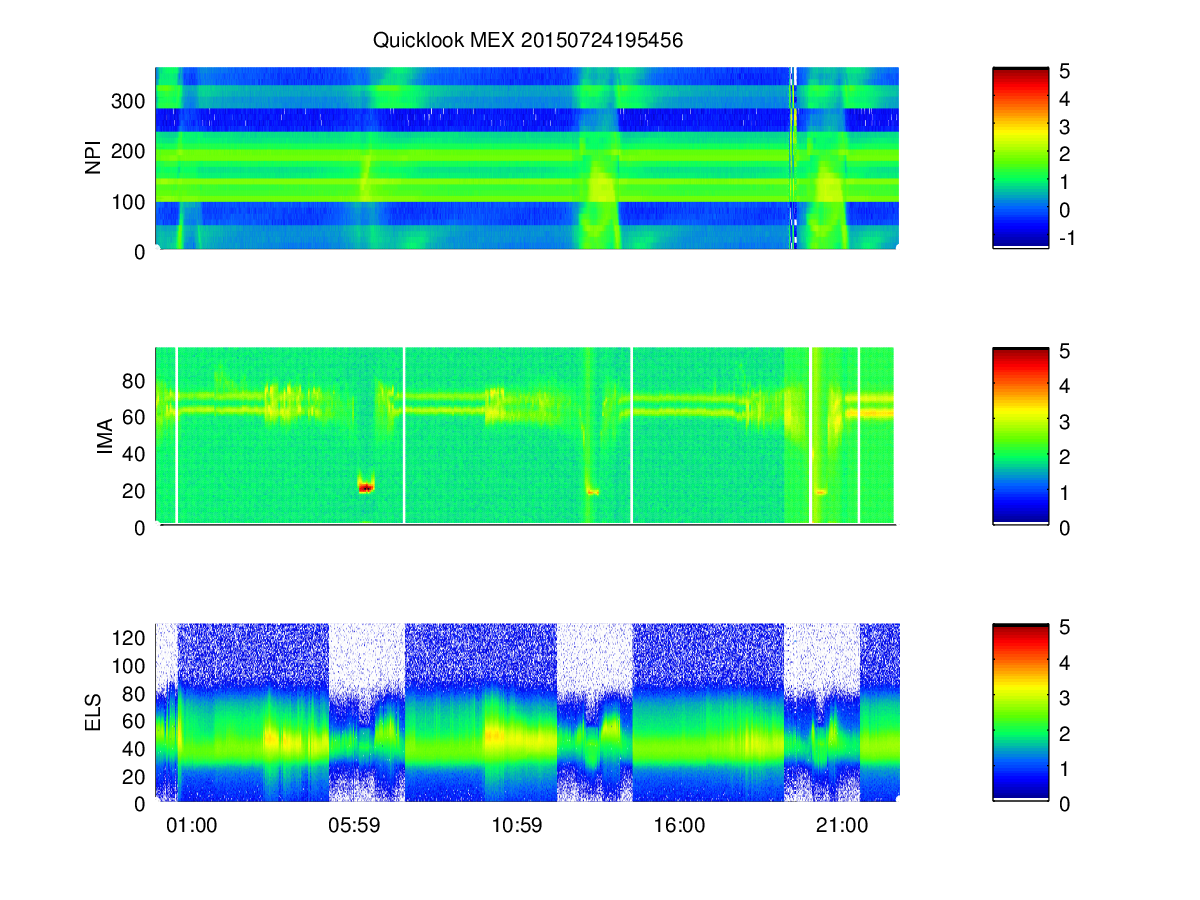The image size is (1200, 900).
Task: Click the 2 label on IMA colorbar
Action: [1065, 456]
